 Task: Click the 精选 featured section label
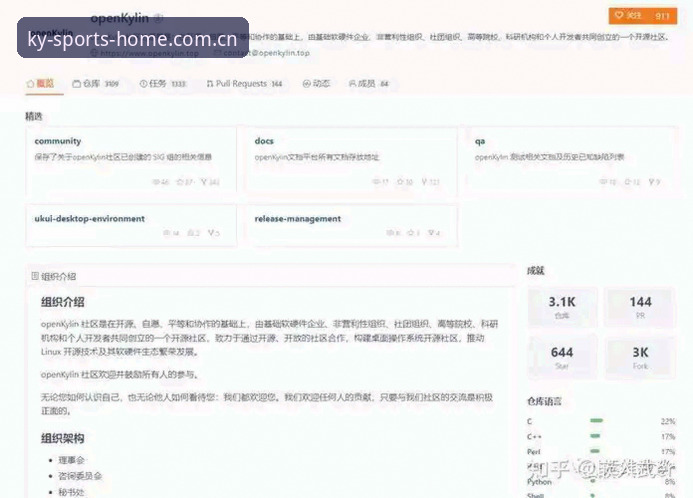(x=34, y=116)
